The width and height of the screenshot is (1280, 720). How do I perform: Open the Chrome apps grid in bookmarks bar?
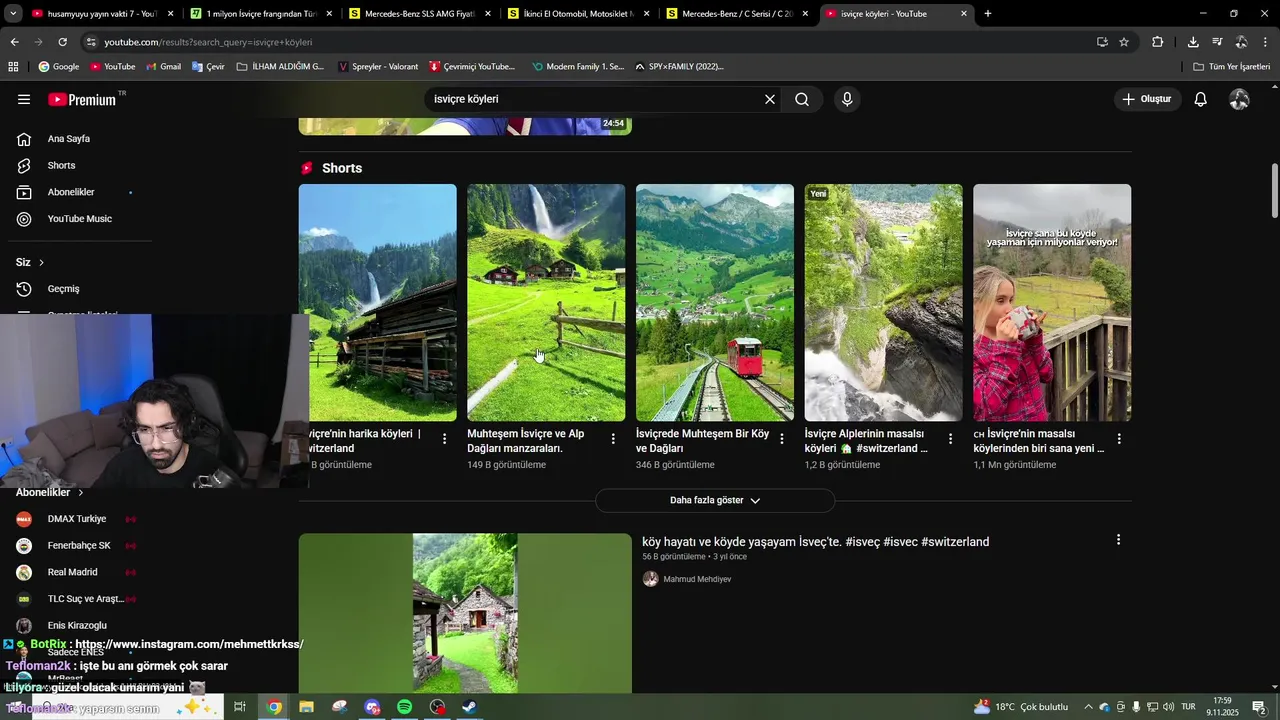pos(13,66)
